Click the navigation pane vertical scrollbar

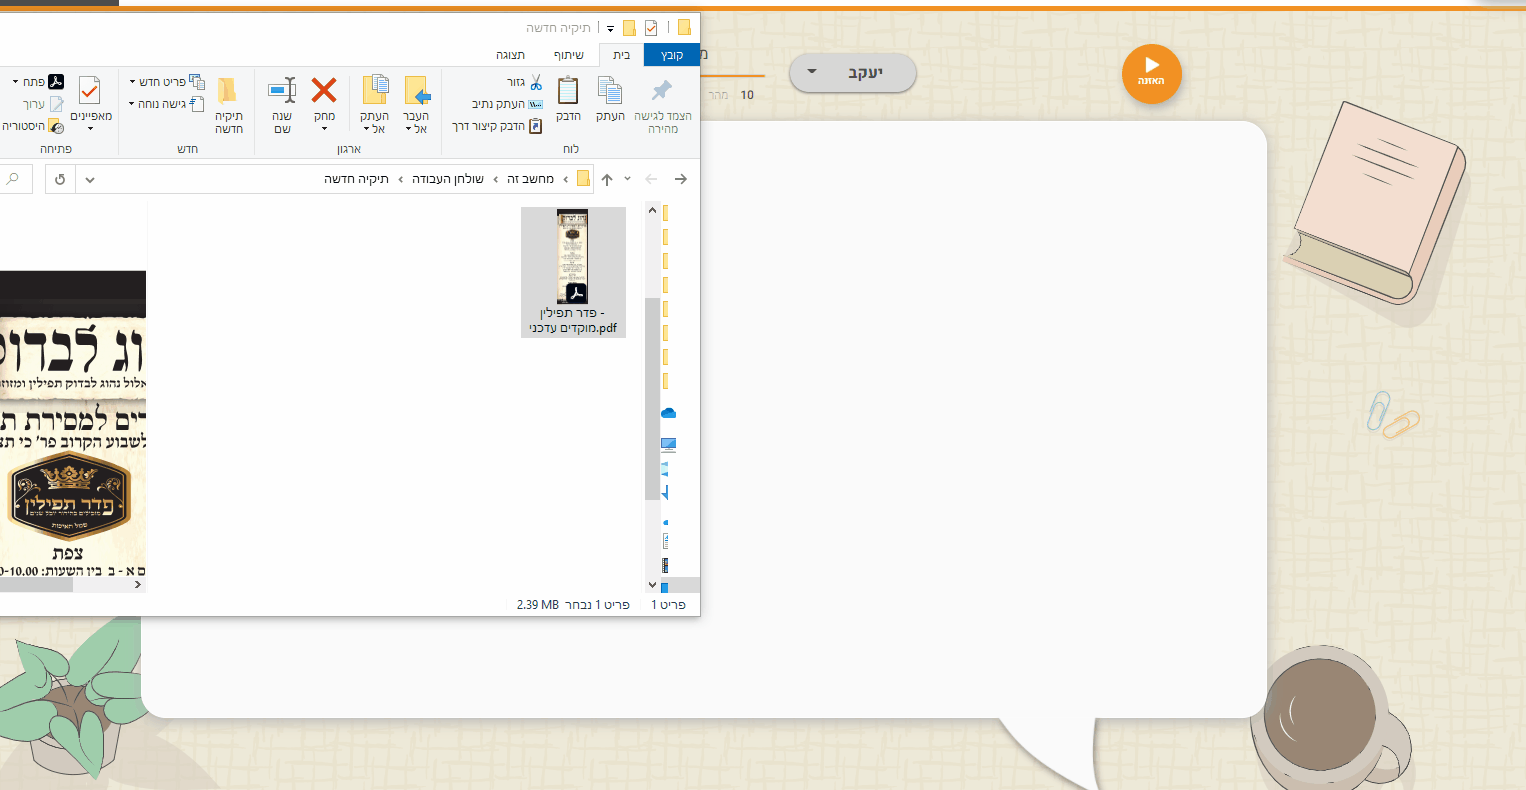(x=652, y=400)
